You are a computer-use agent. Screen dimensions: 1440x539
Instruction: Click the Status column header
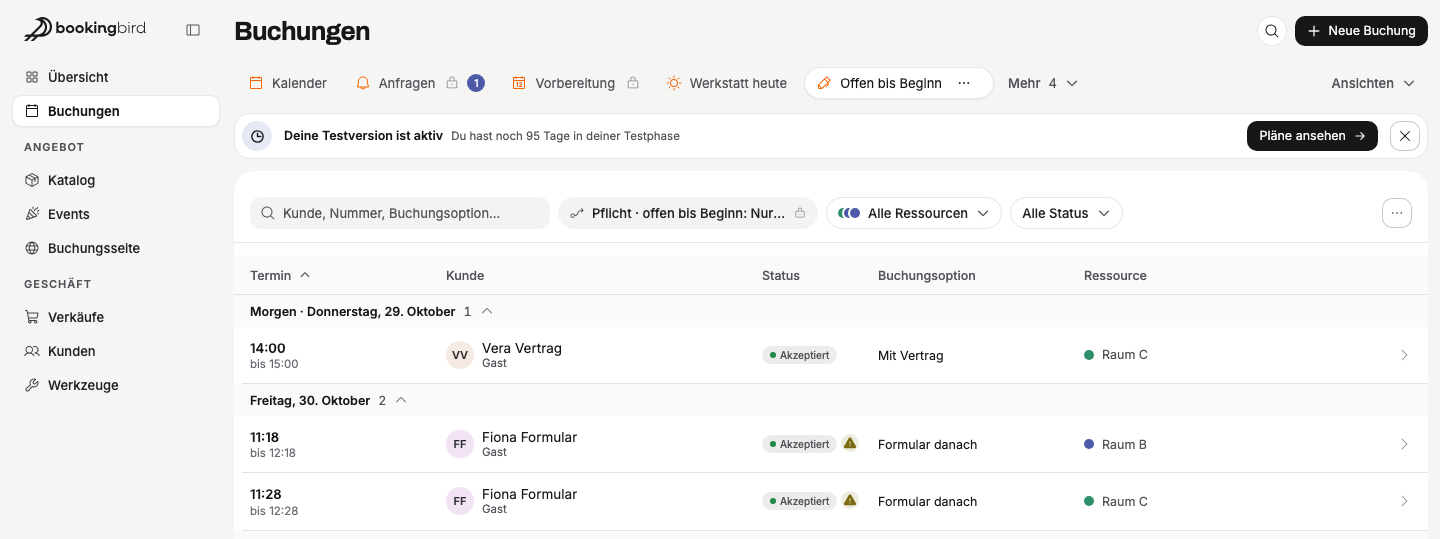[781, 275]
